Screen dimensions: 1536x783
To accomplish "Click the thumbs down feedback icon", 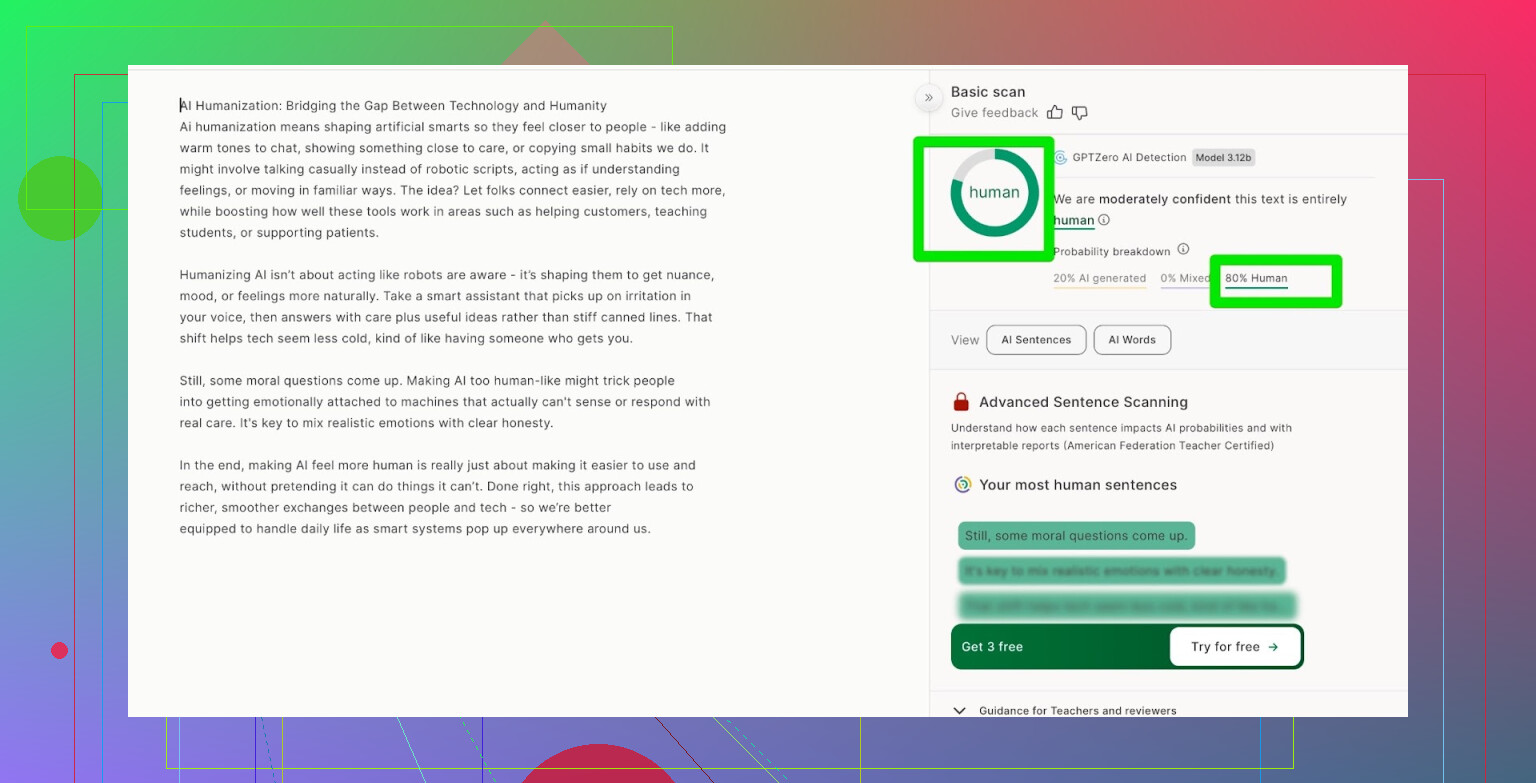I will point(1079,113).
